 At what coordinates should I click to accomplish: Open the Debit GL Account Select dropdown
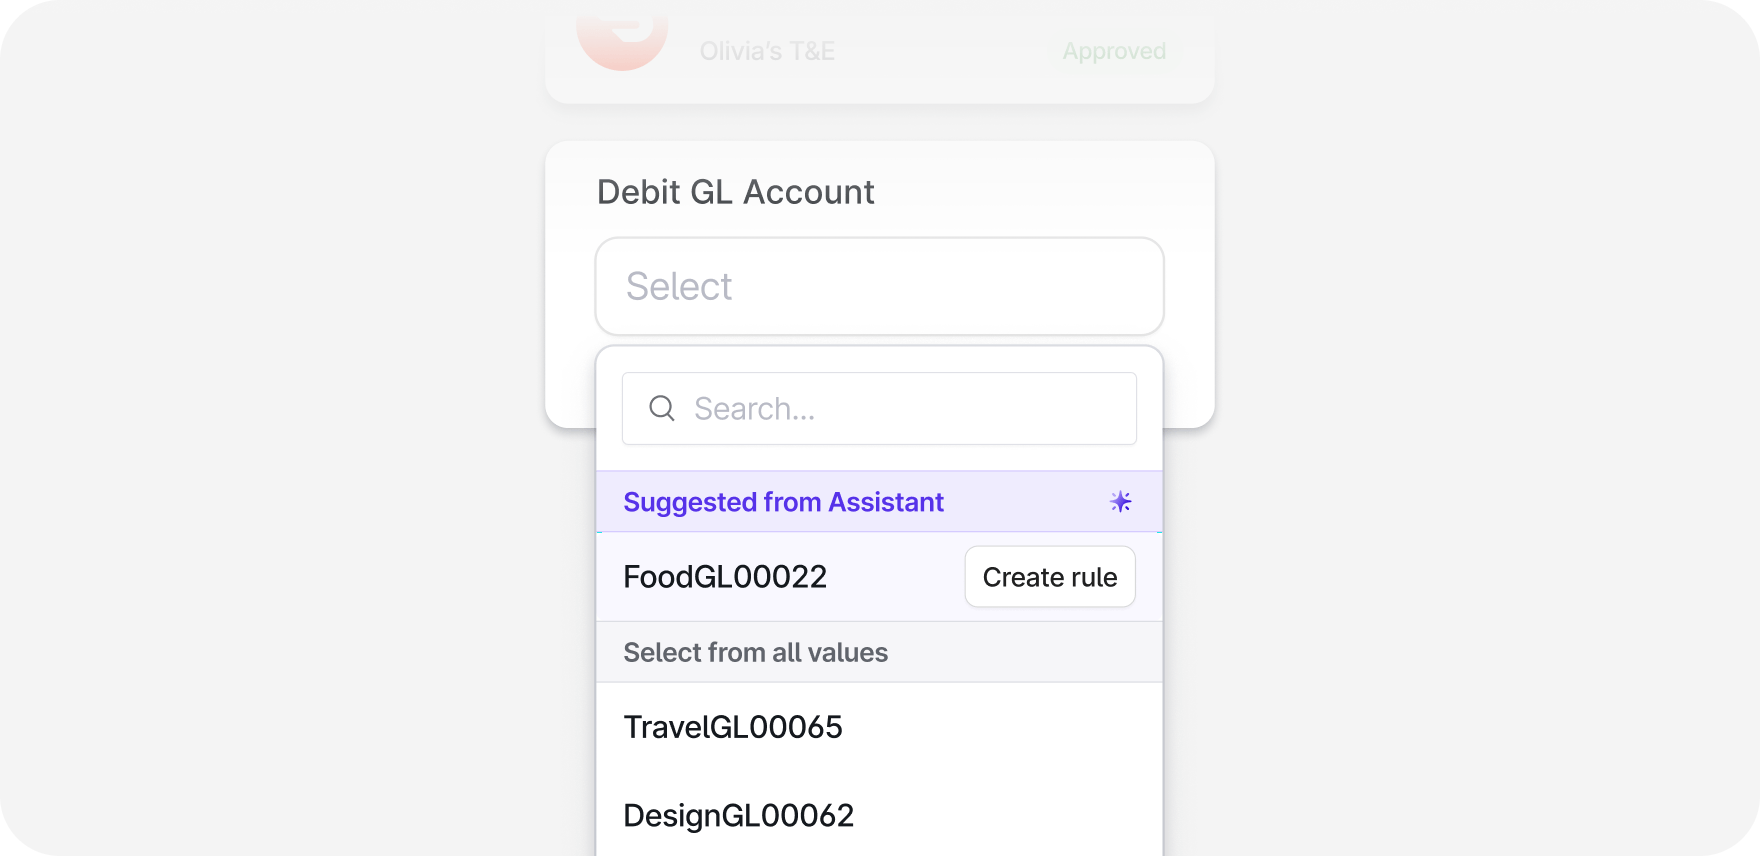tap(879, 287)
